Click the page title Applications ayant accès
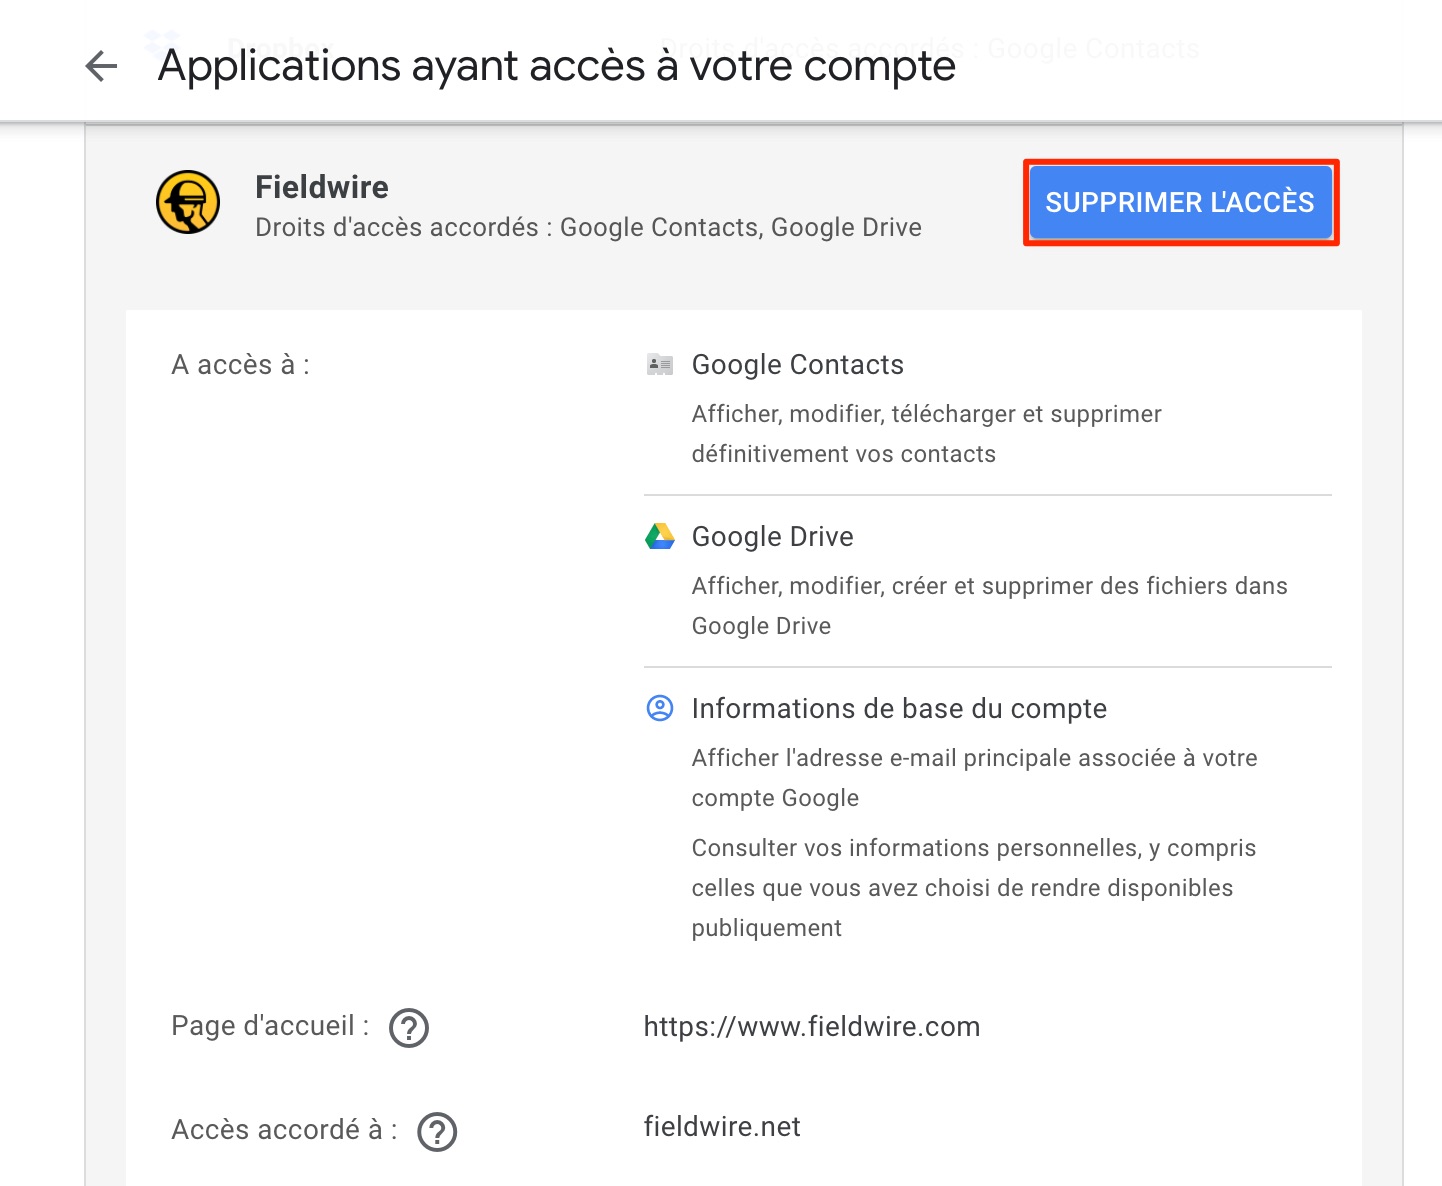The height and width of the screenshot is (1186, 1442). pos(557,66)
